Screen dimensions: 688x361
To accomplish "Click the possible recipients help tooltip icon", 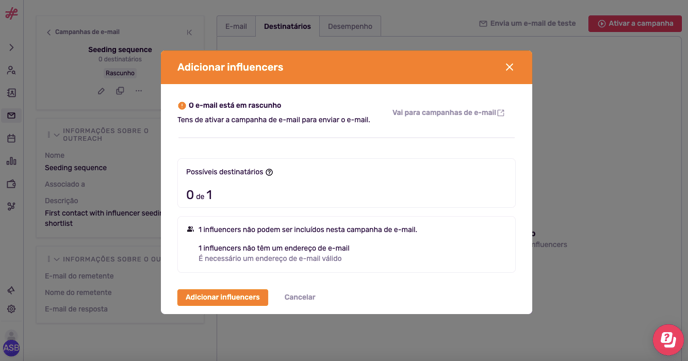I will pos(269,172).
